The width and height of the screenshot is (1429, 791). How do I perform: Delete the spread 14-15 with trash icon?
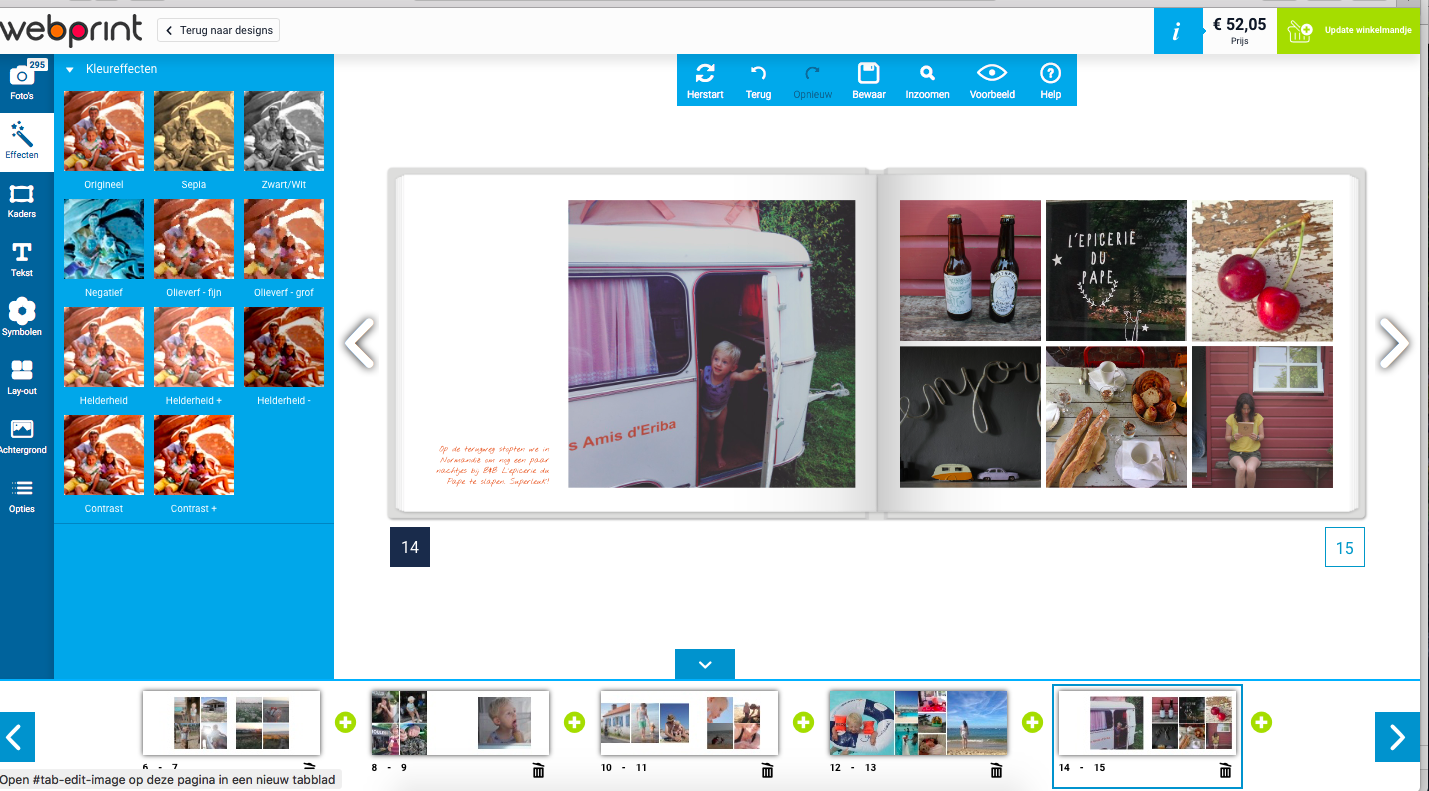click(1225, 770)
